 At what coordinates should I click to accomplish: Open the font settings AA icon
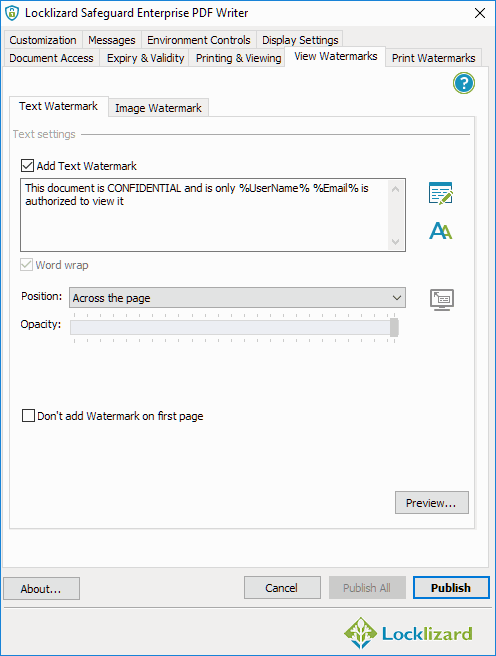point(440,231)
